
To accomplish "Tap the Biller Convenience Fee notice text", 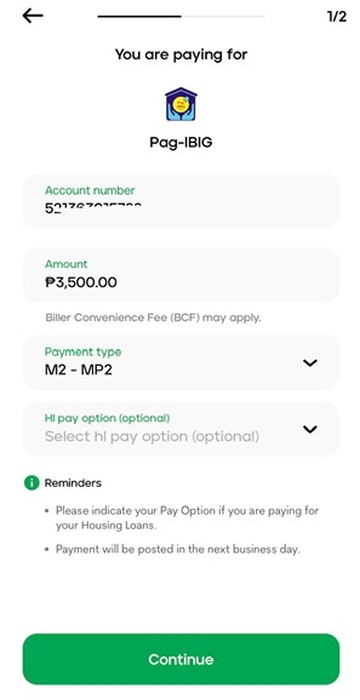I will click(x=153, y=318).
